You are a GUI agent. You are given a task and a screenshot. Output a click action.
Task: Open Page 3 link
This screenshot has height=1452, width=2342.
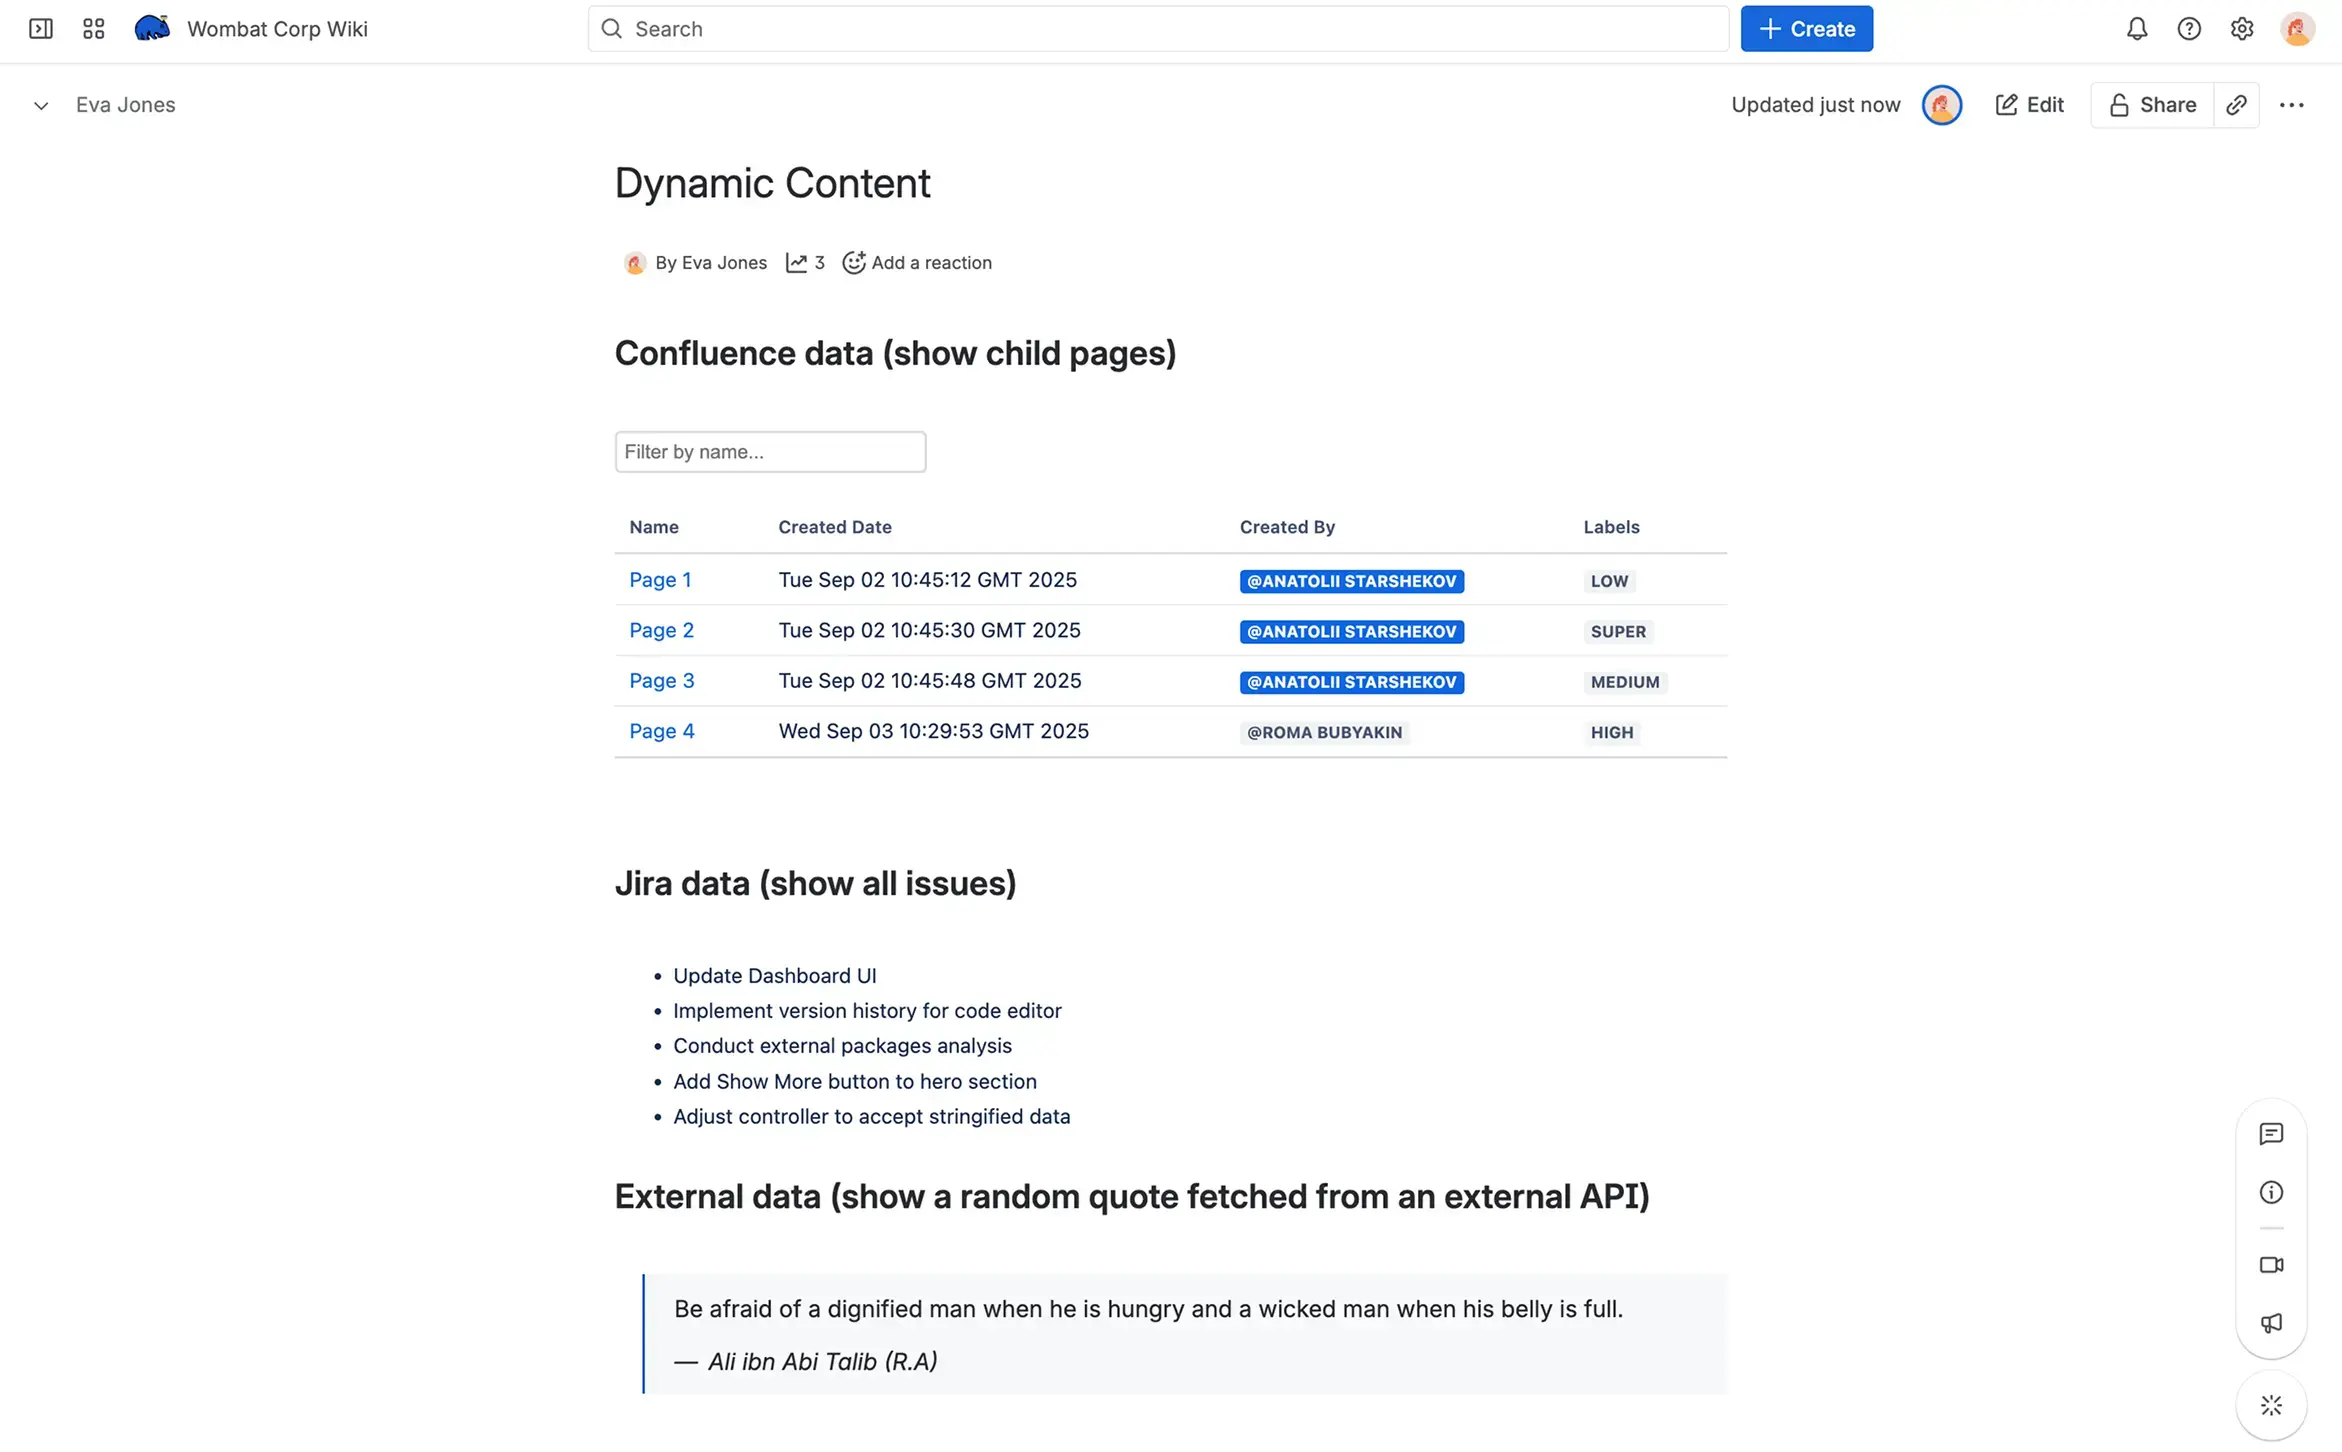[661, 681]
